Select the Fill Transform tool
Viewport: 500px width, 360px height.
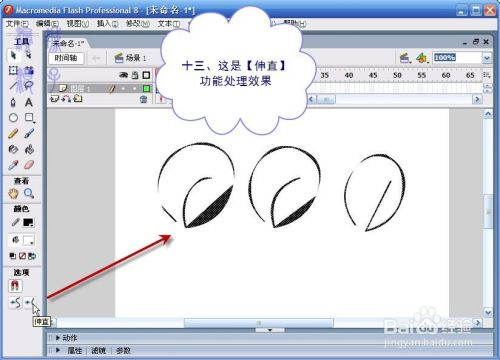tap(29, 70)
